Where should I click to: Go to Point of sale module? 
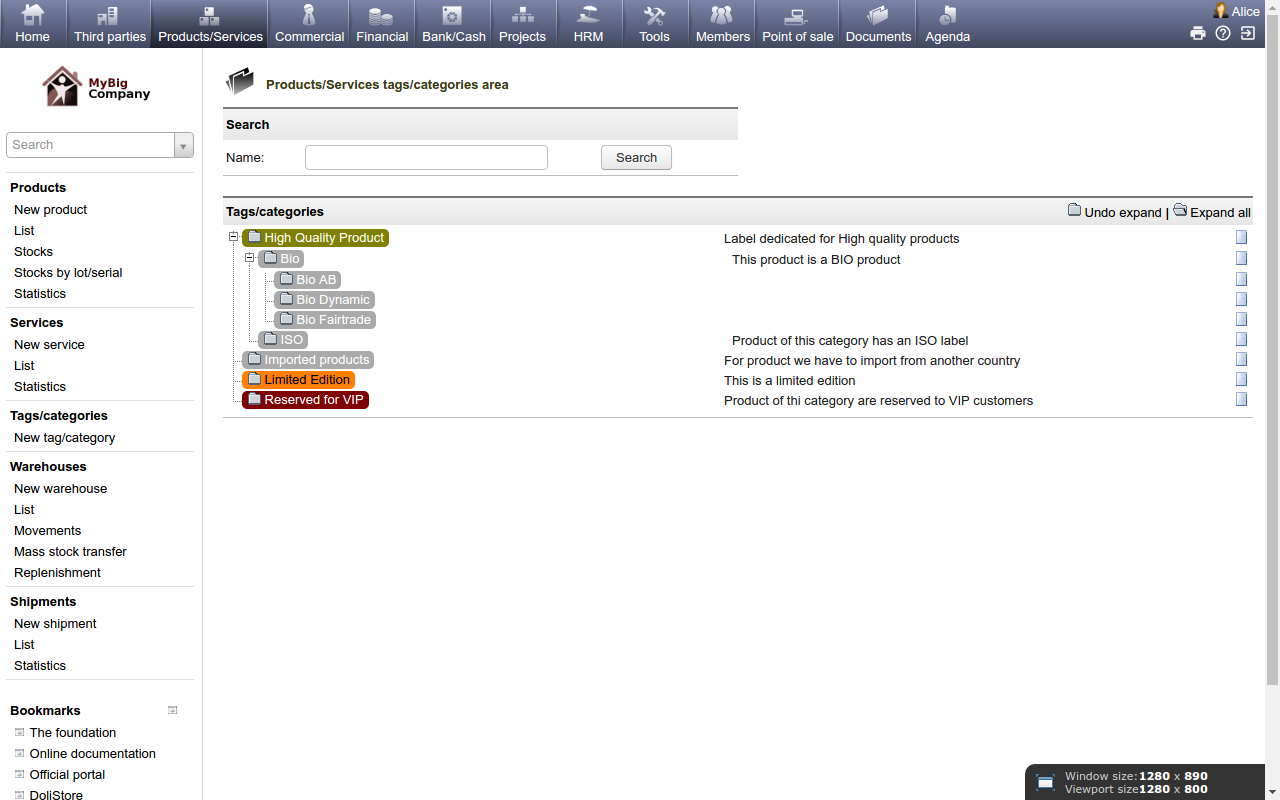[x=797, y=24]
